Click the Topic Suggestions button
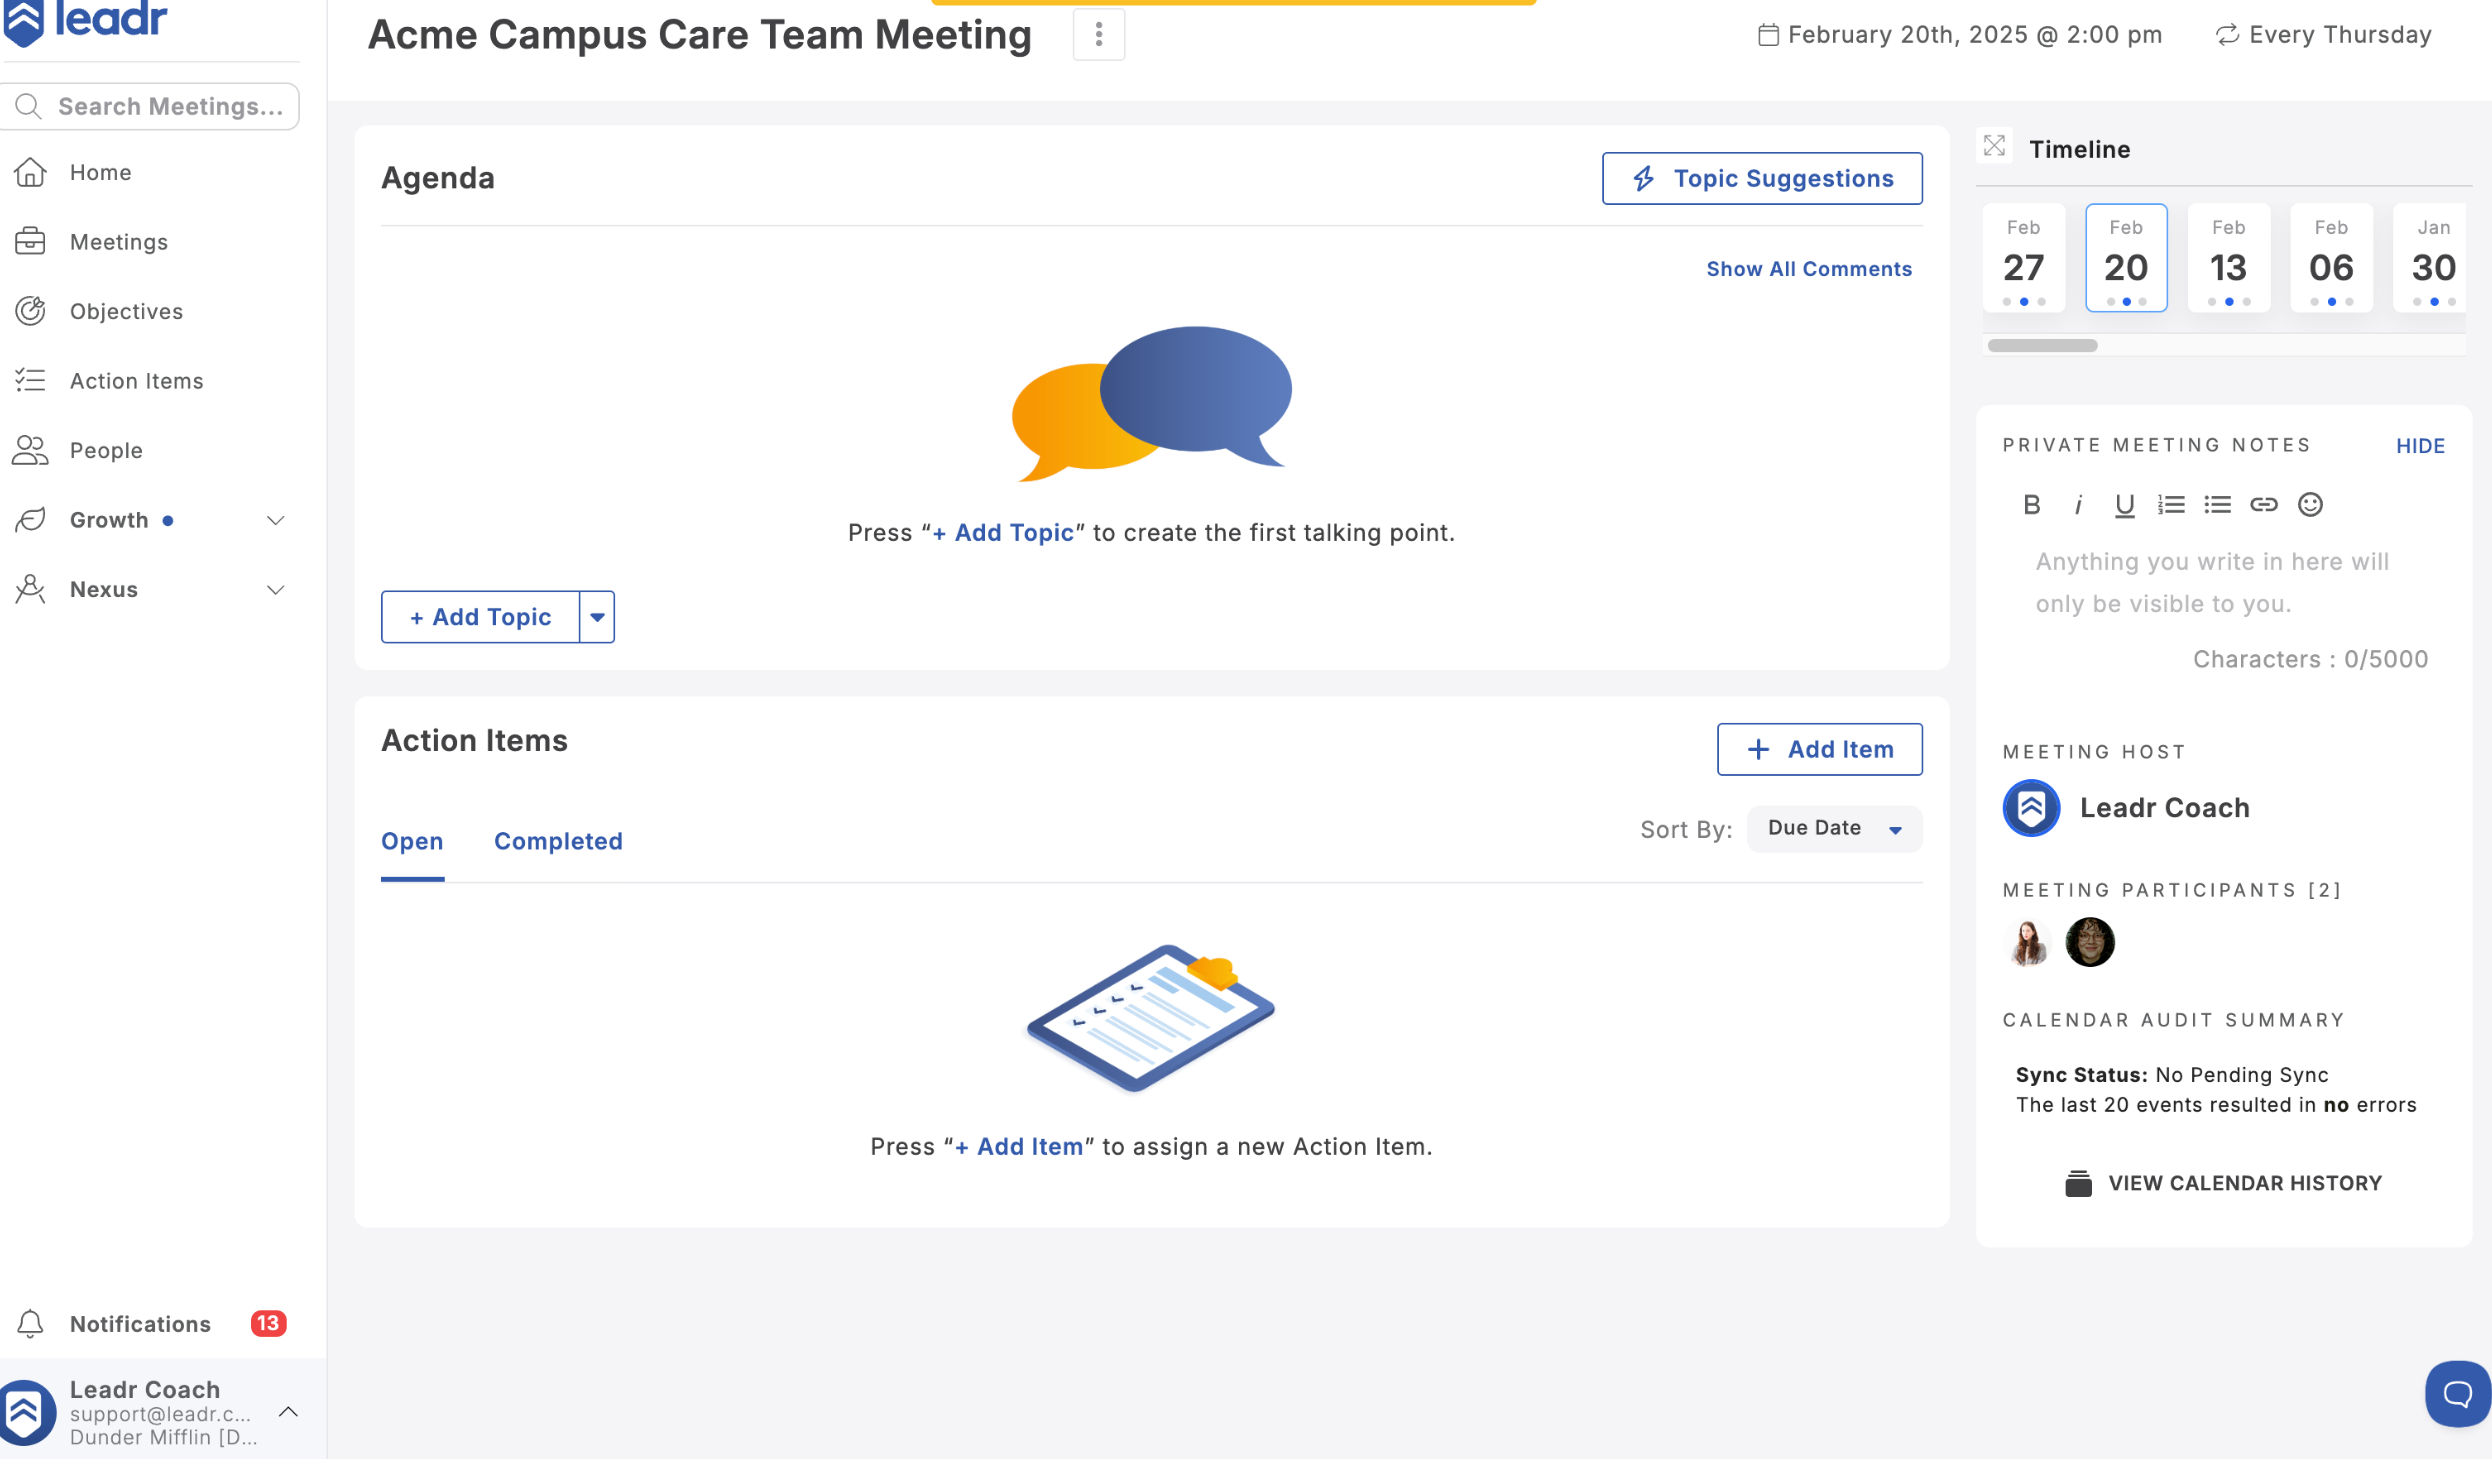The width and height of the screenshot is (2492, 1459). (1761, 178)
